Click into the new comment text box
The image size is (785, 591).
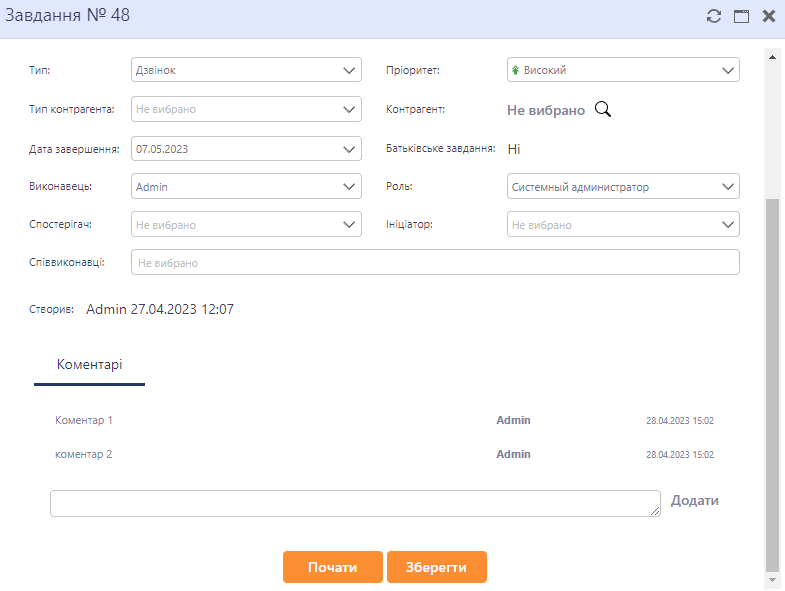point(355,503)
